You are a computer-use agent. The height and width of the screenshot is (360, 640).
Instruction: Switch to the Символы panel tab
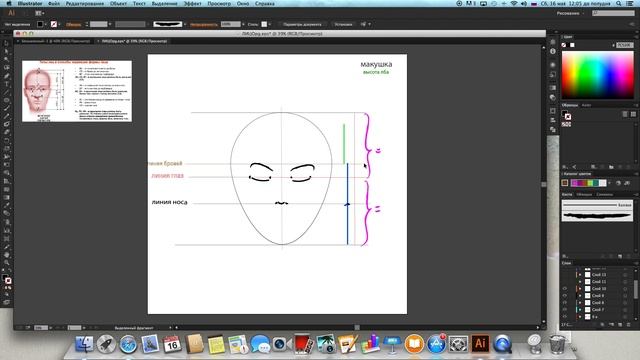(x=604, y=194)
